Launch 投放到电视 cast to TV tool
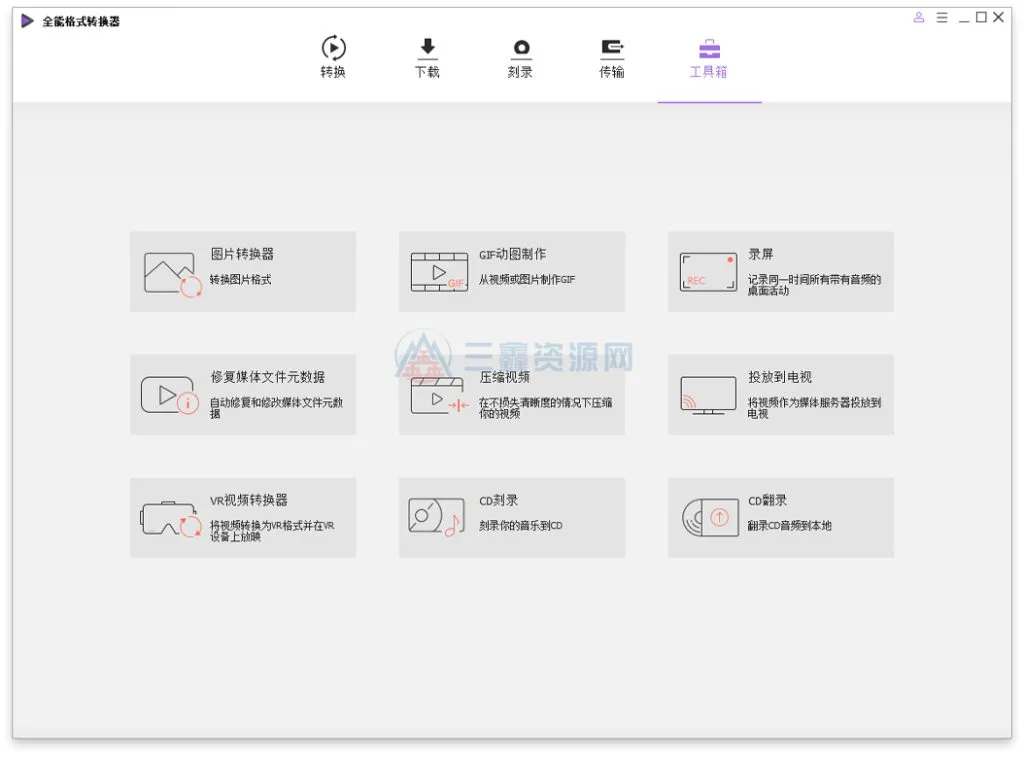The width and height of the screenshot is (1024, 759). click(780, 394)
